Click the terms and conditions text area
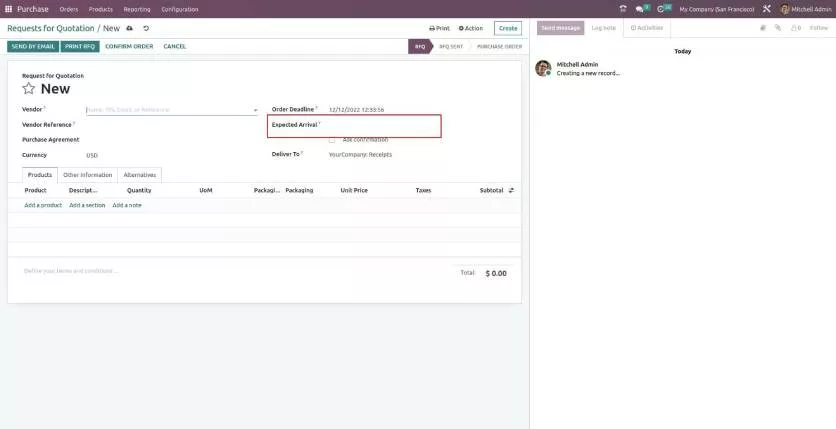 (70, 271)
